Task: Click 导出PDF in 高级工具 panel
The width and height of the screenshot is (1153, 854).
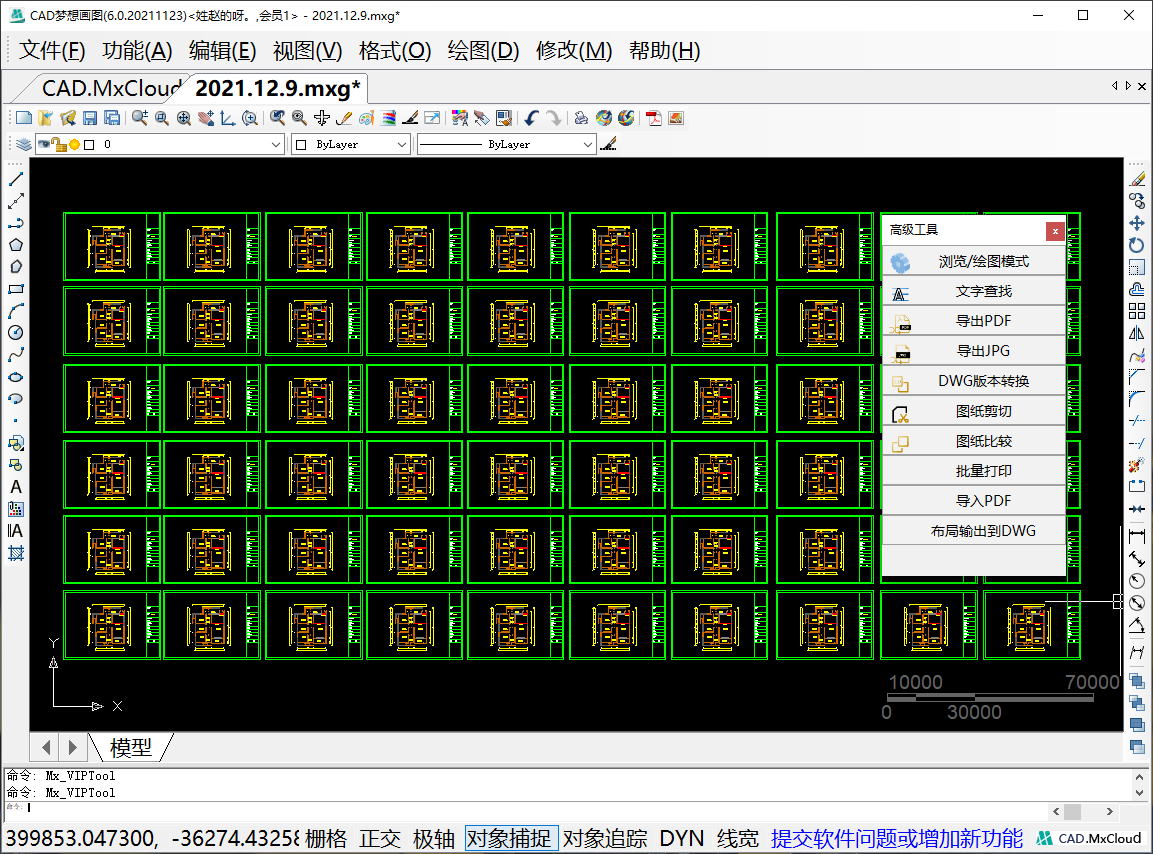Action: click(x=974, y=321)
